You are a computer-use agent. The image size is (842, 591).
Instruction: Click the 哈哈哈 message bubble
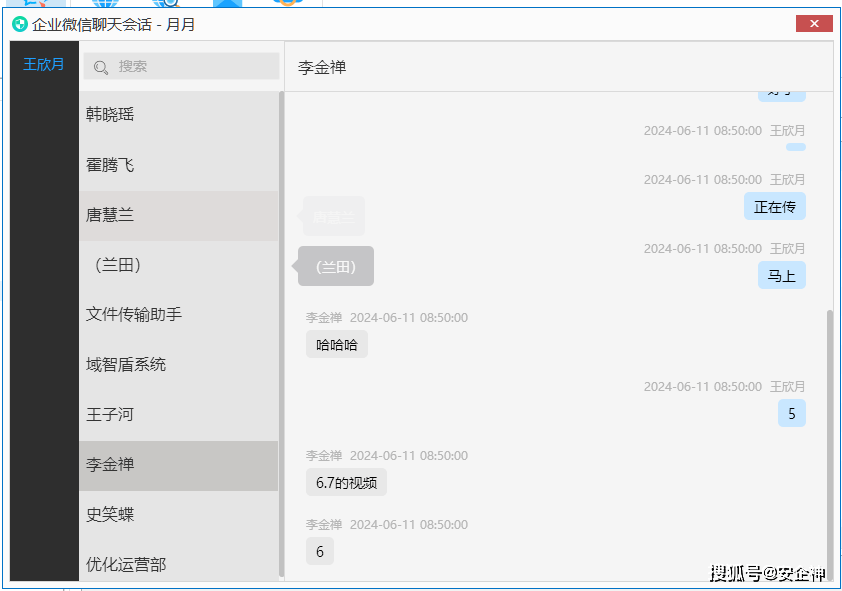(x=337, y=345)
